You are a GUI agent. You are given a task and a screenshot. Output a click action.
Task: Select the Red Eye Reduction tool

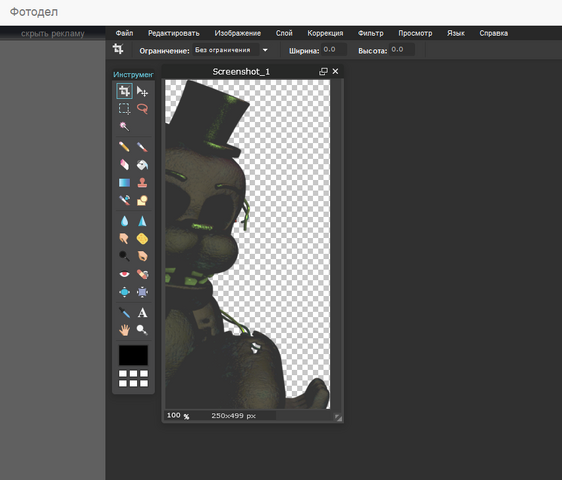124,274
